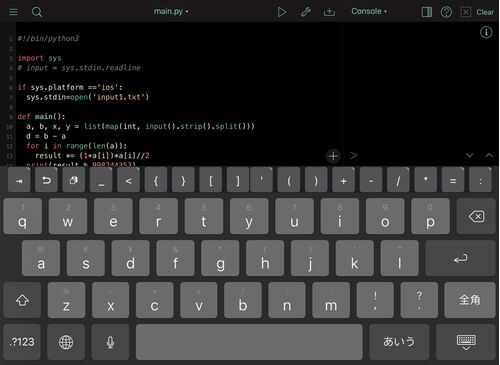Image resolution: width=500 pixels, height=365 pixels.
Task: Click the line "sys.stdin=open('input1.txt')"
Action: pyautogui.click(x=87, y=97)
